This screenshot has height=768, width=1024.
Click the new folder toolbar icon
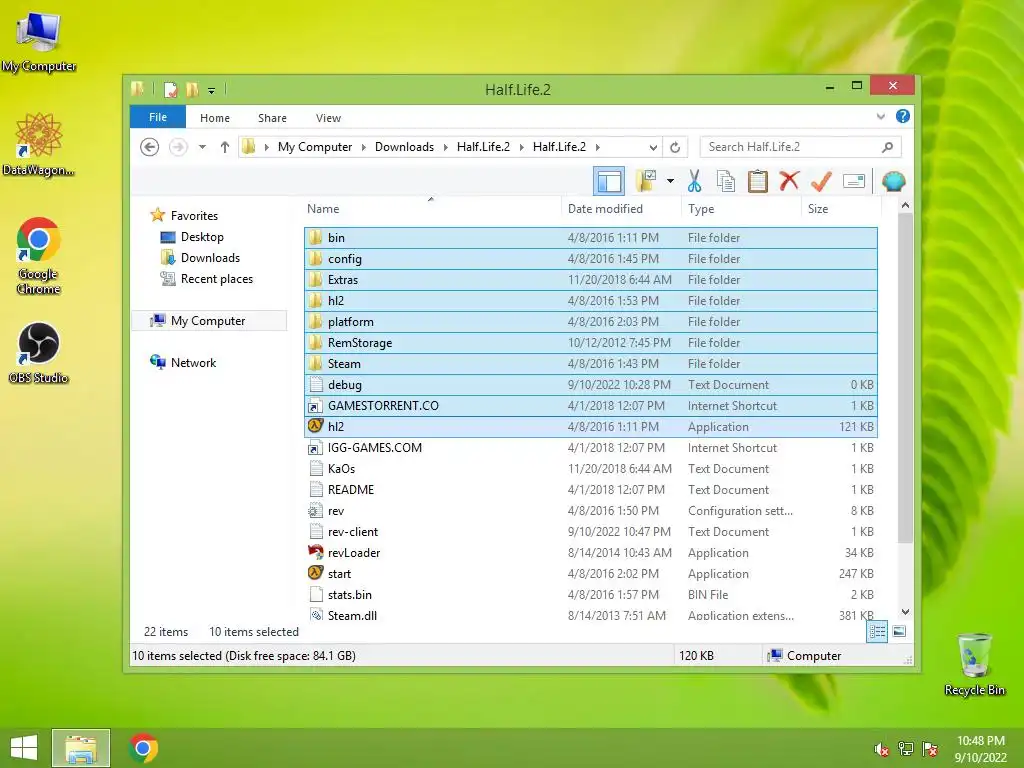pos(646,181)
